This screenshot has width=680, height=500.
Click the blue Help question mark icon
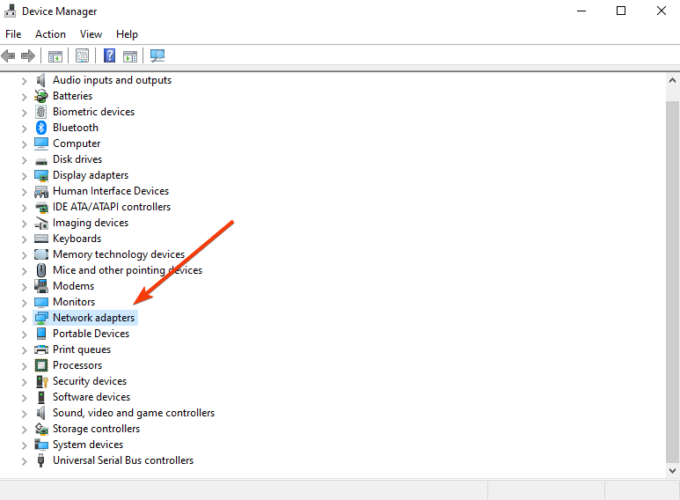109,56
